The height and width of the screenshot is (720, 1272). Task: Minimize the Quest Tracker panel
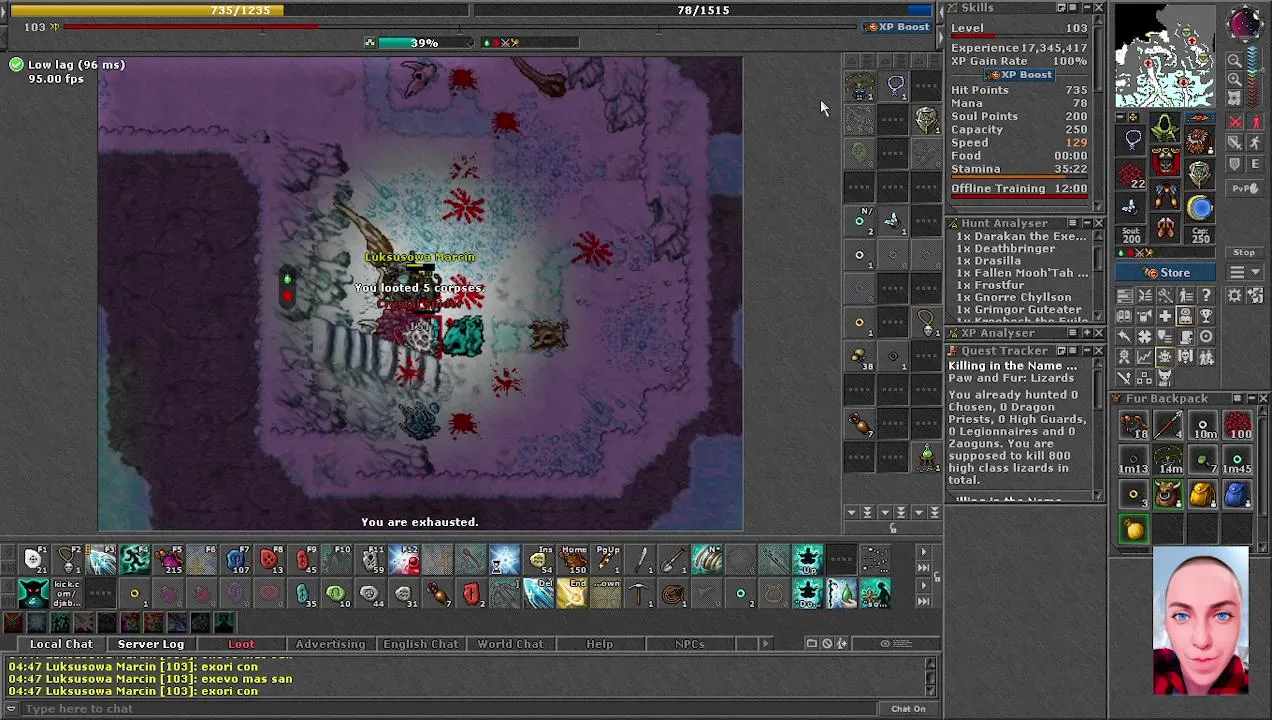[1086, 351]
